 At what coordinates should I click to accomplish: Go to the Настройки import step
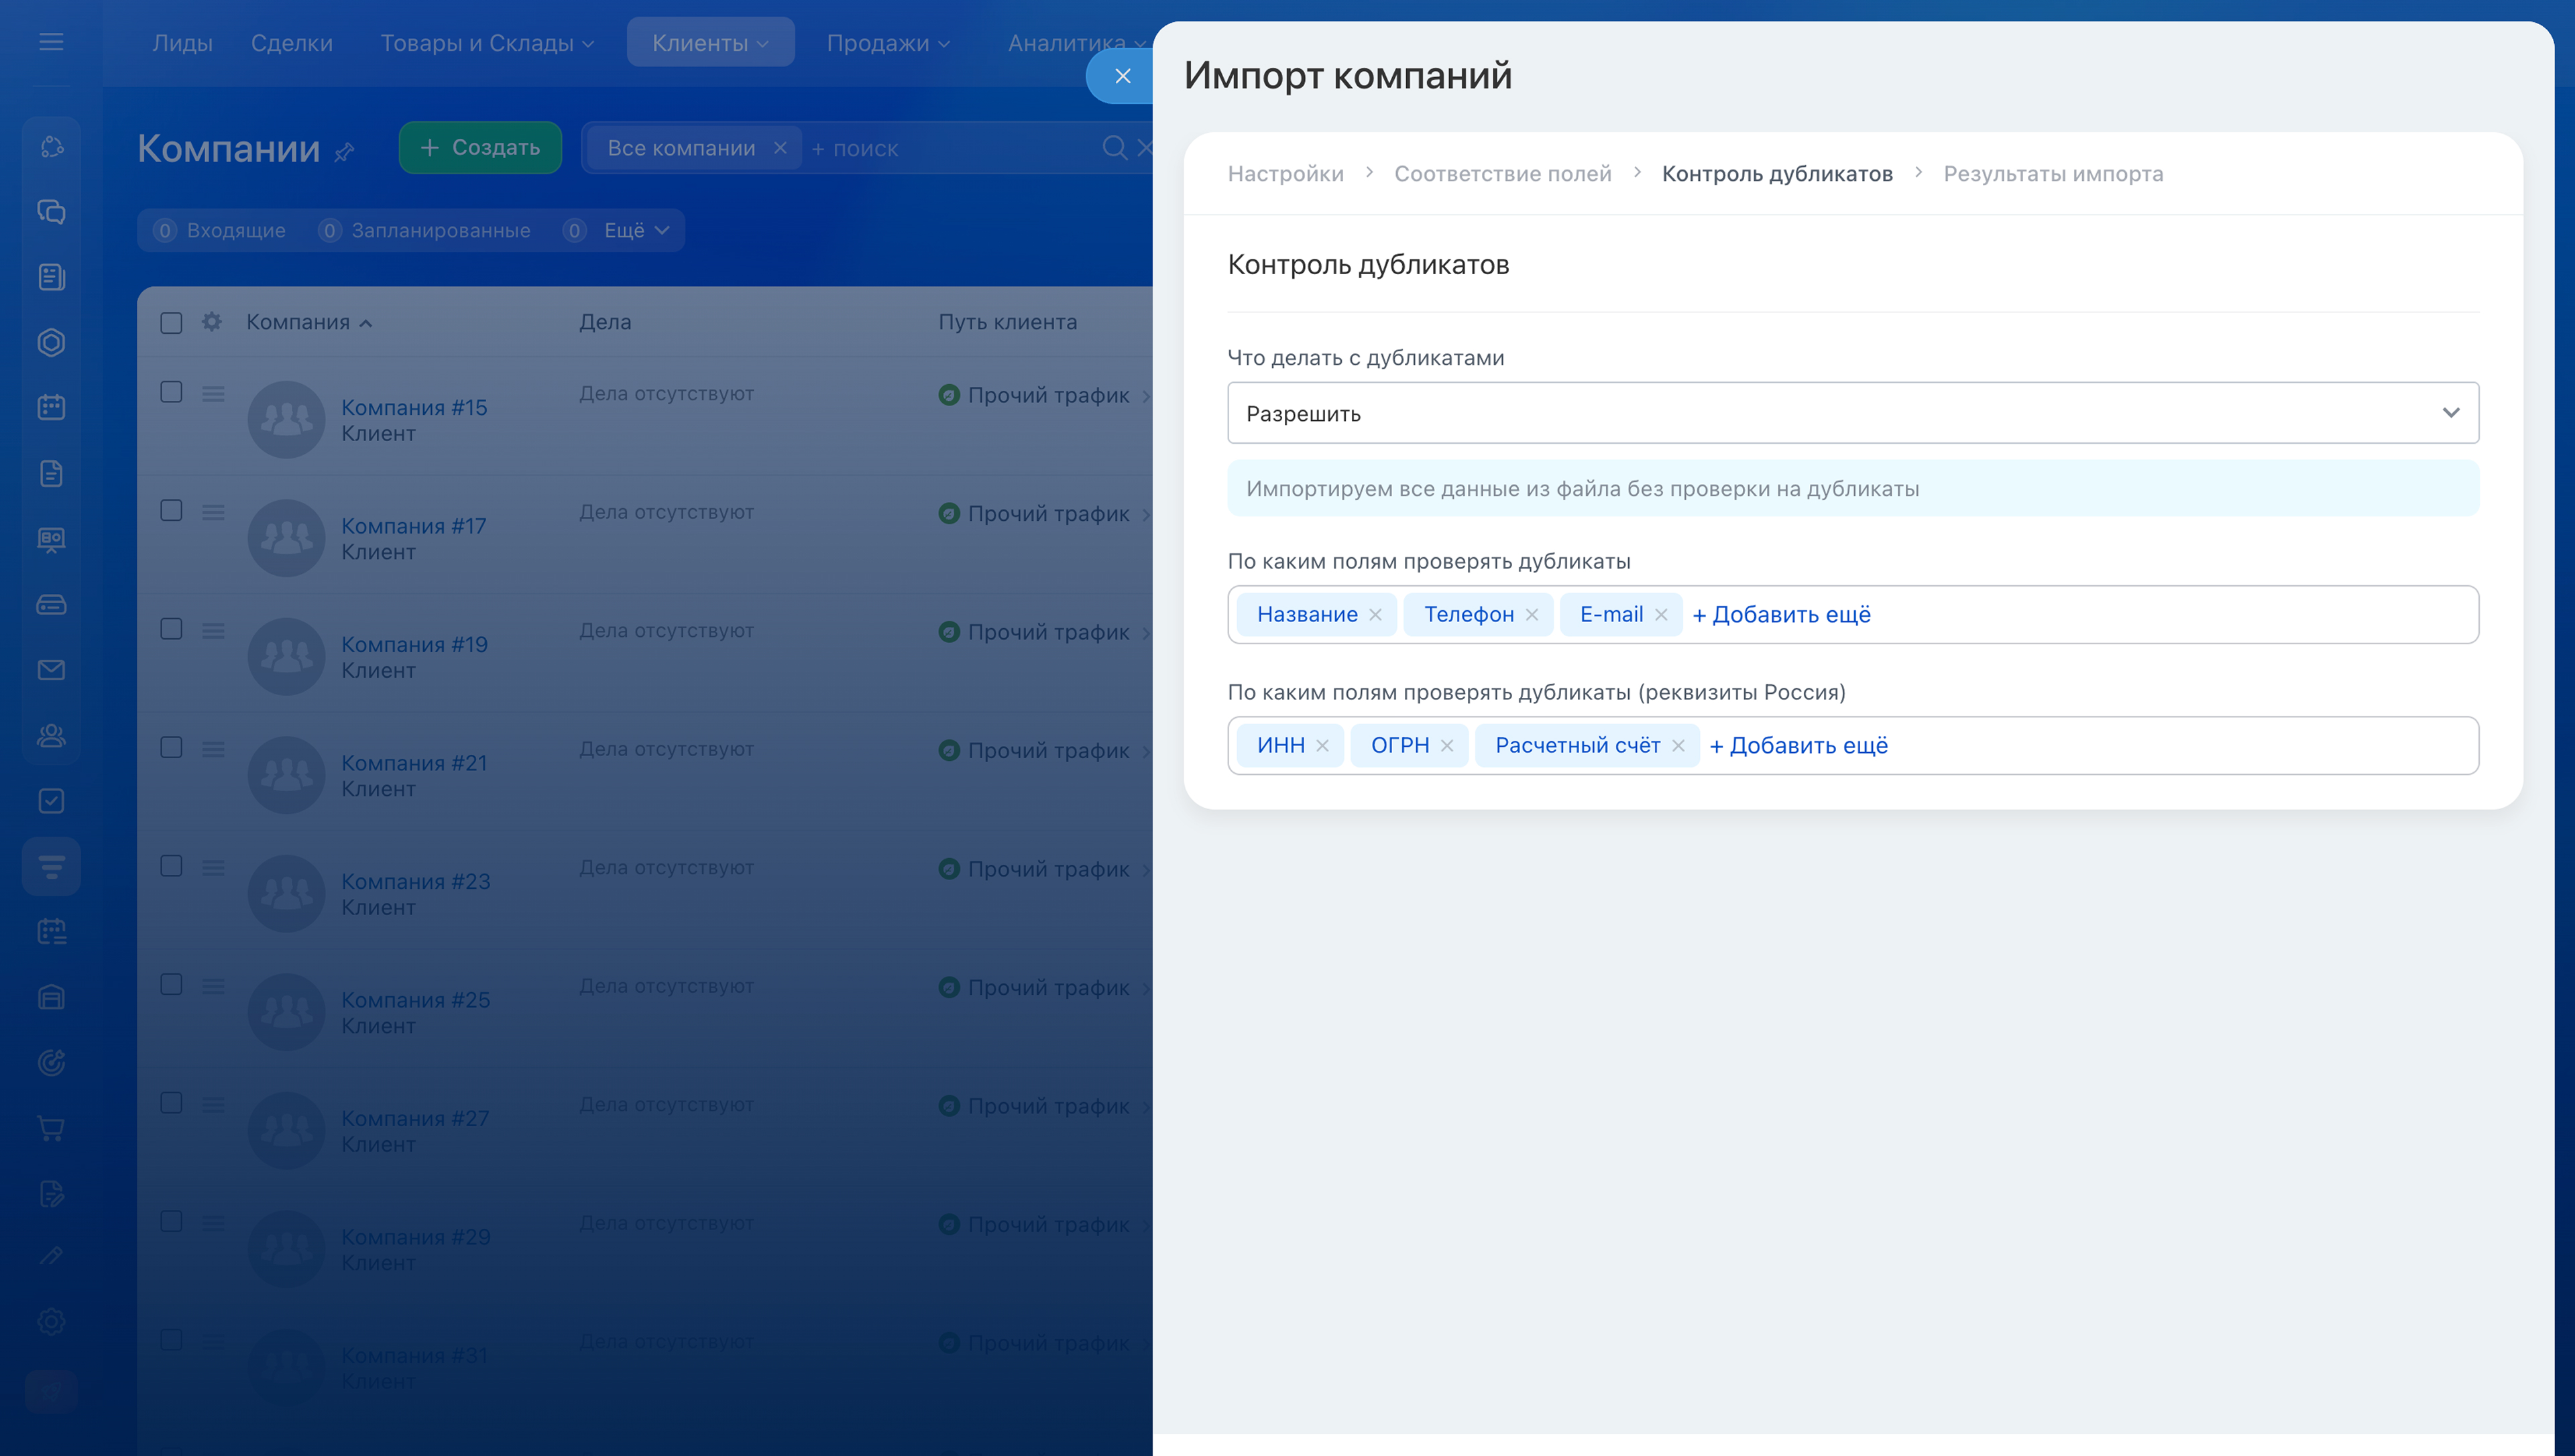pyautogui.click(x=1285, y=174)
